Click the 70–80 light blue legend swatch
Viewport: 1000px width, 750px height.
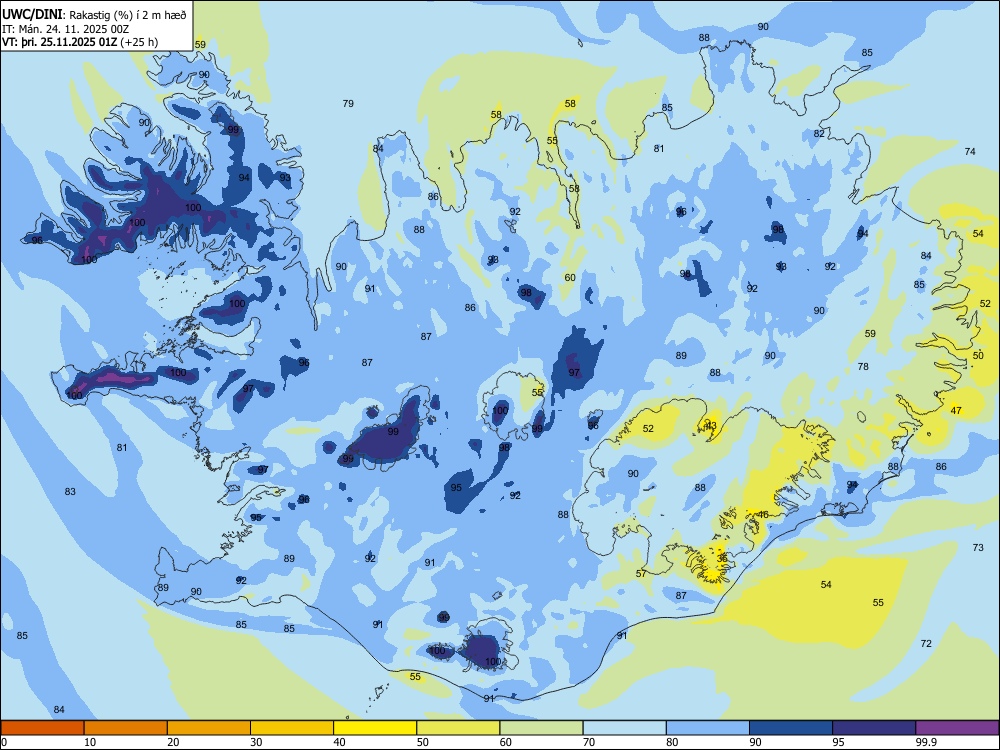624,728
